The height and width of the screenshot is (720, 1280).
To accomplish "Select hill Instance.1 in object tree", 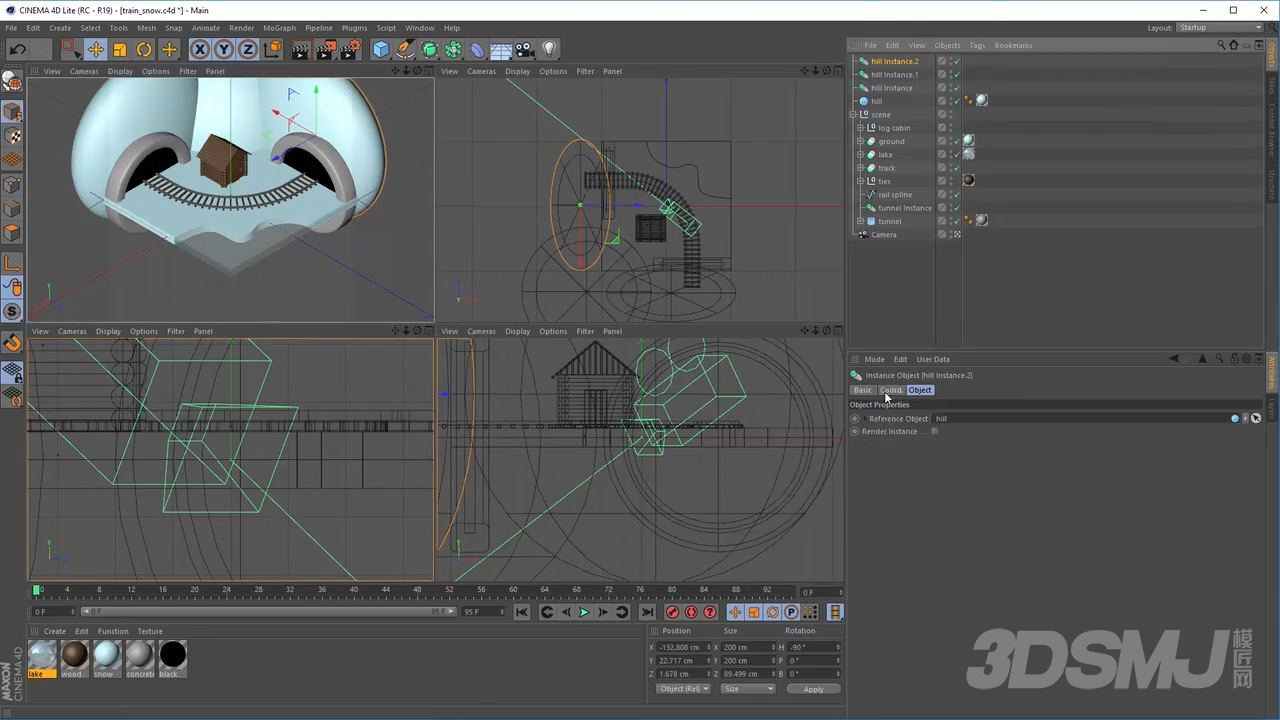I will (894, 74).
